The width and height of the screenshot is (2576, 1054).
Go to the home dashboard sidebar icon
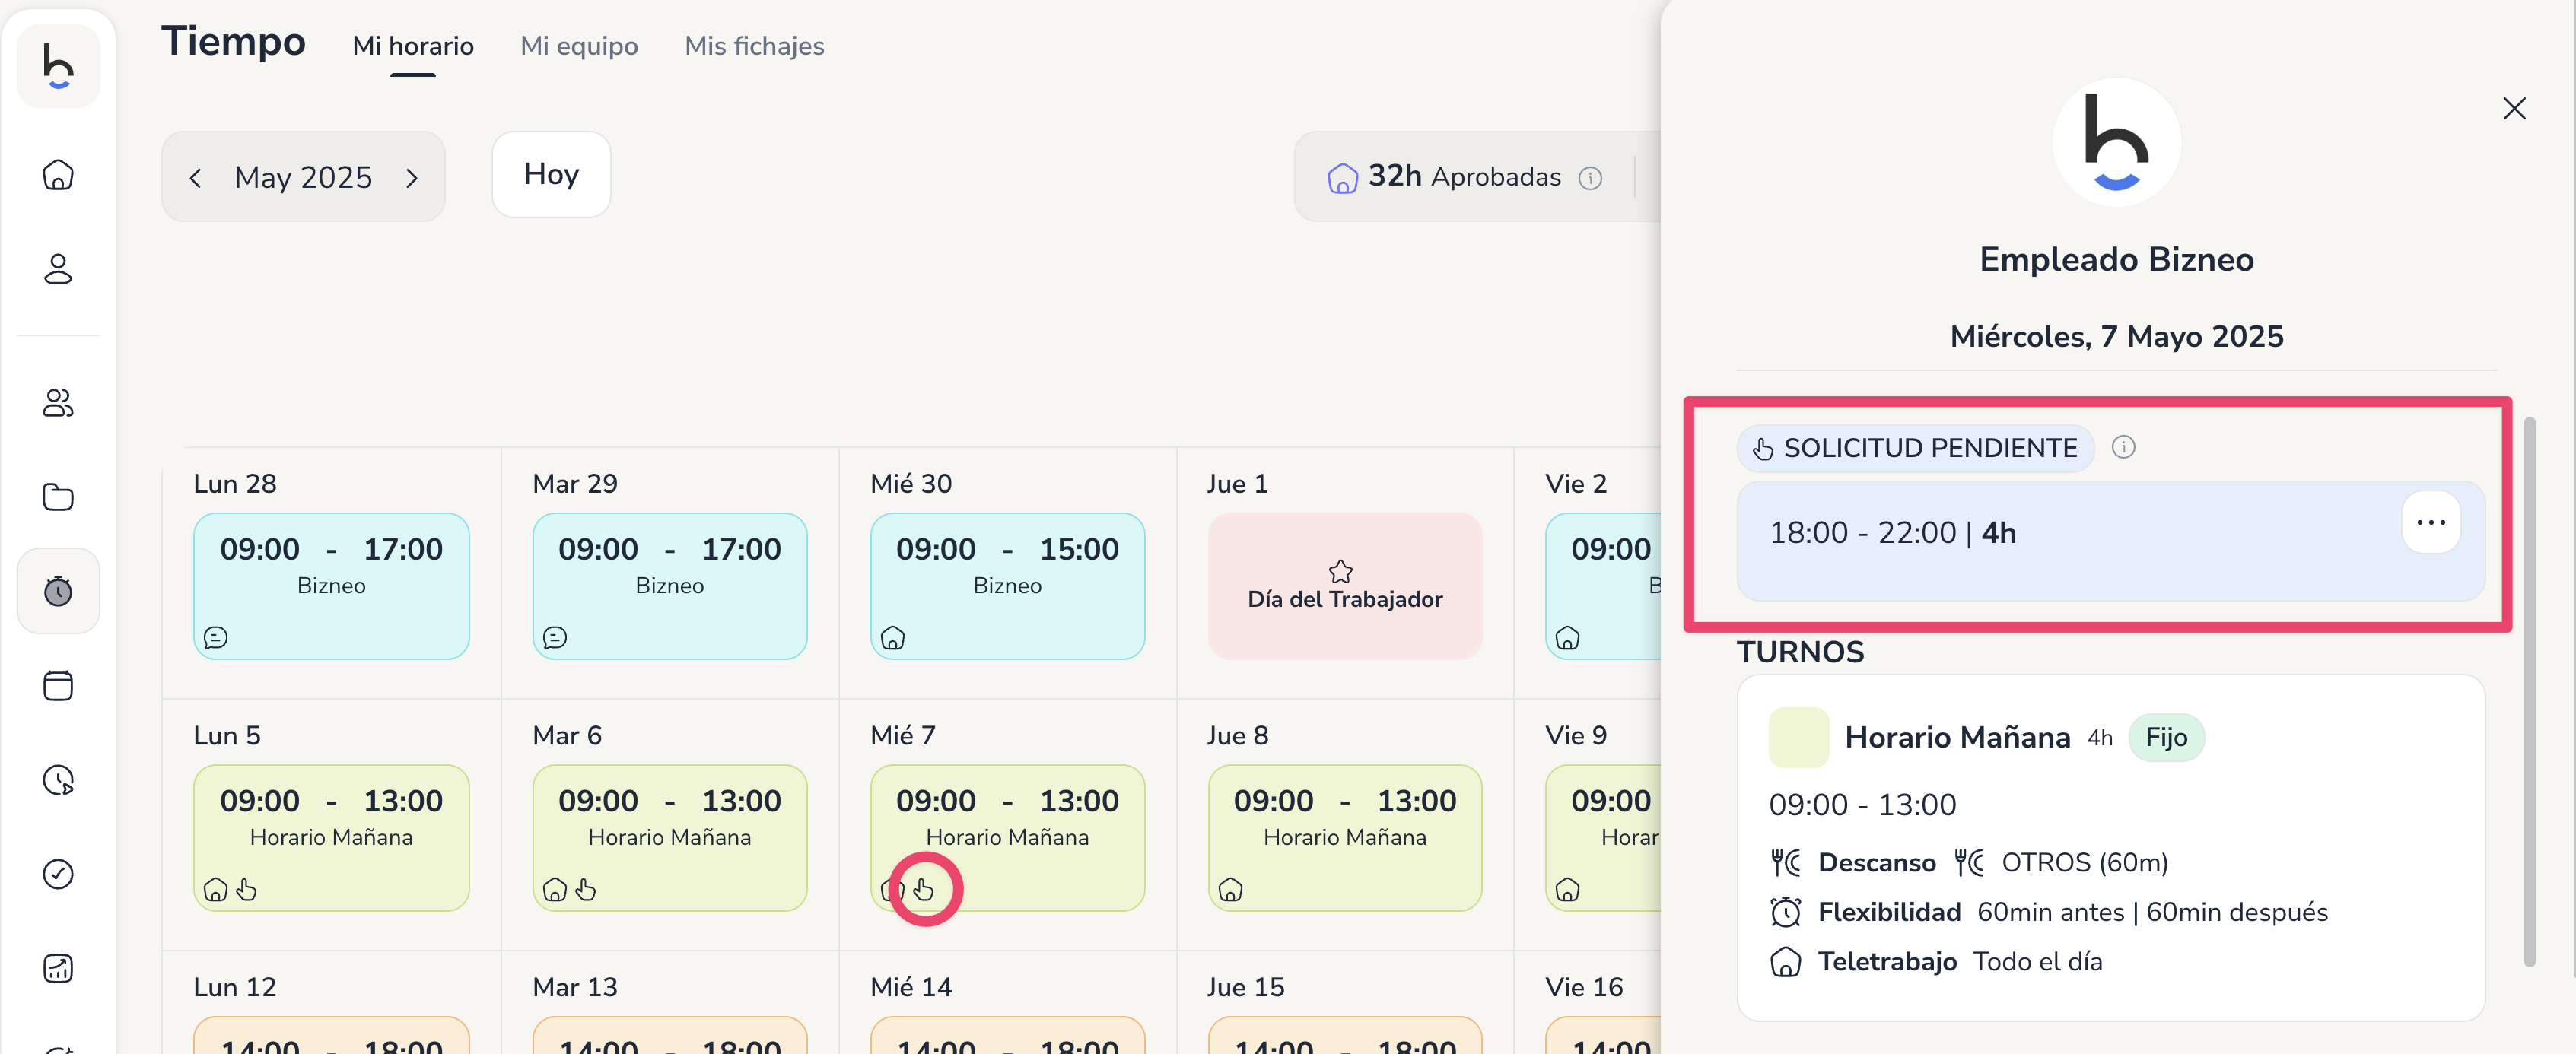pos(58,175)
